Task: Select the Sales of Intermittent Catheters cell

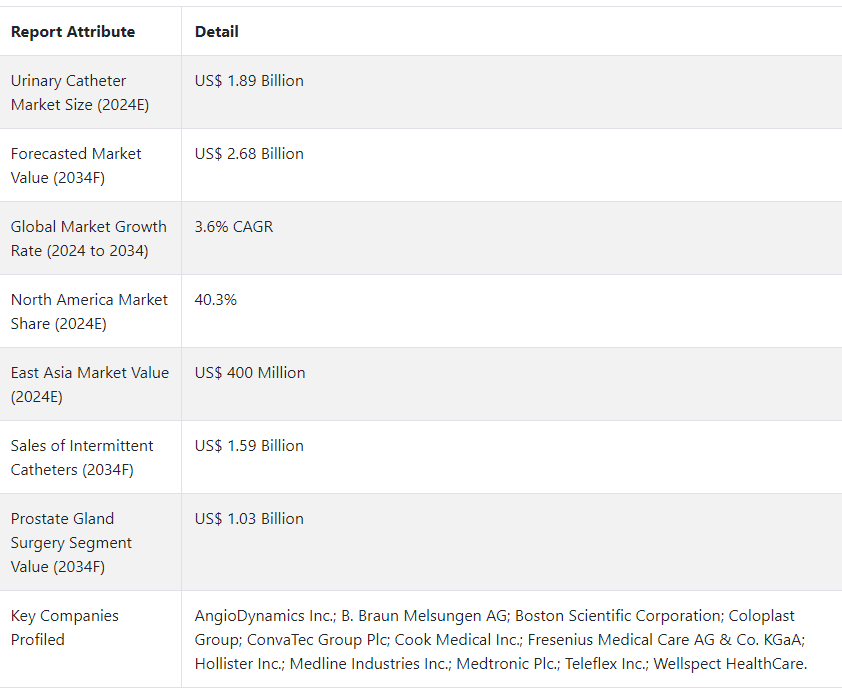Action: tap(82, 457)
